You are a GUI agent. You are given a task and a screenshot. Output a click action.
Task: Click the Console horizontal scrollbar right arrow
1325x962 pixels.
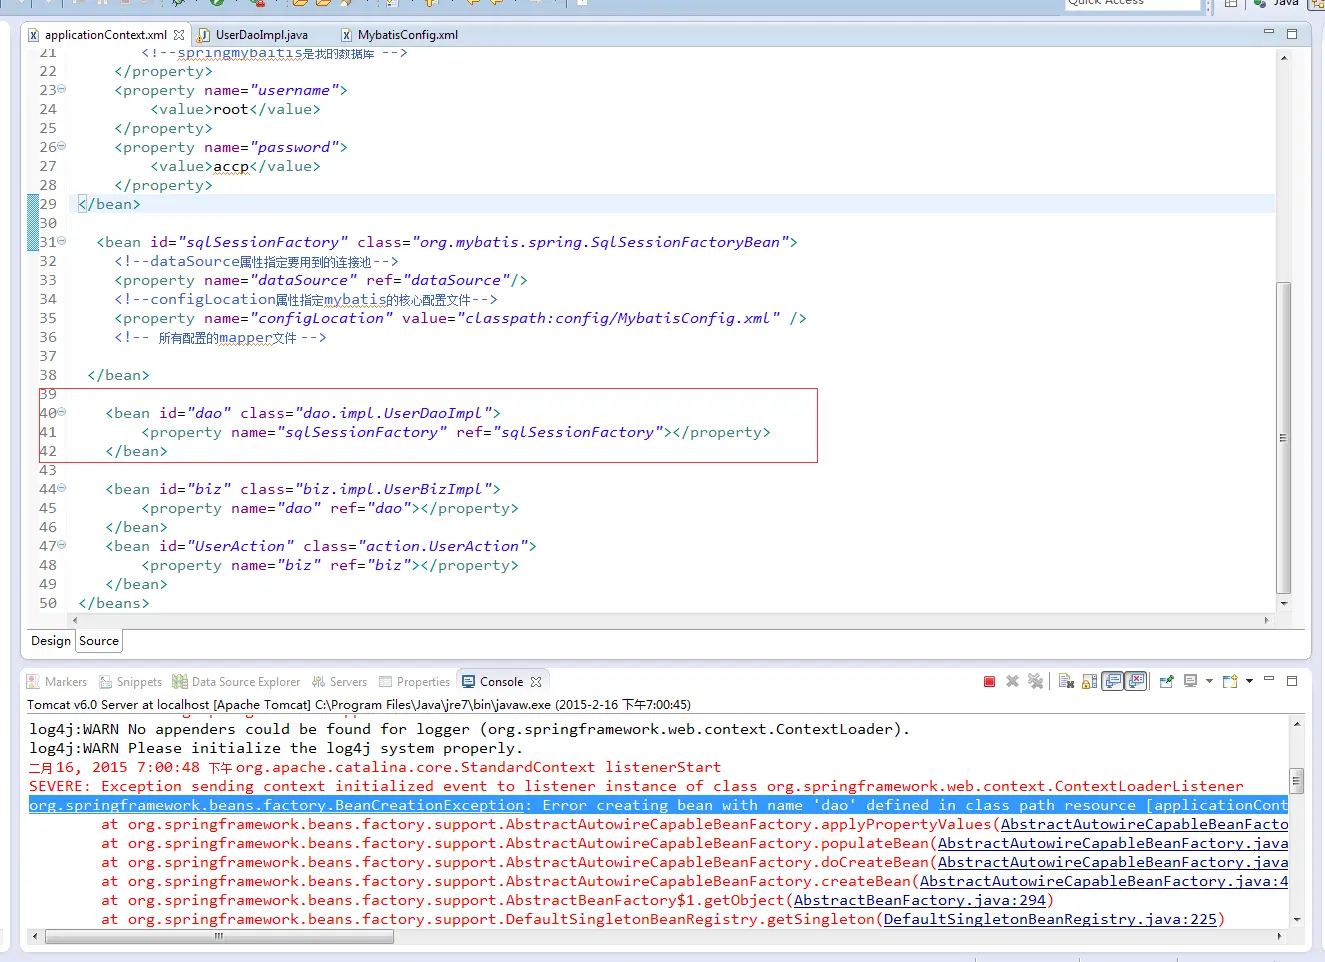click(1280, 937)
